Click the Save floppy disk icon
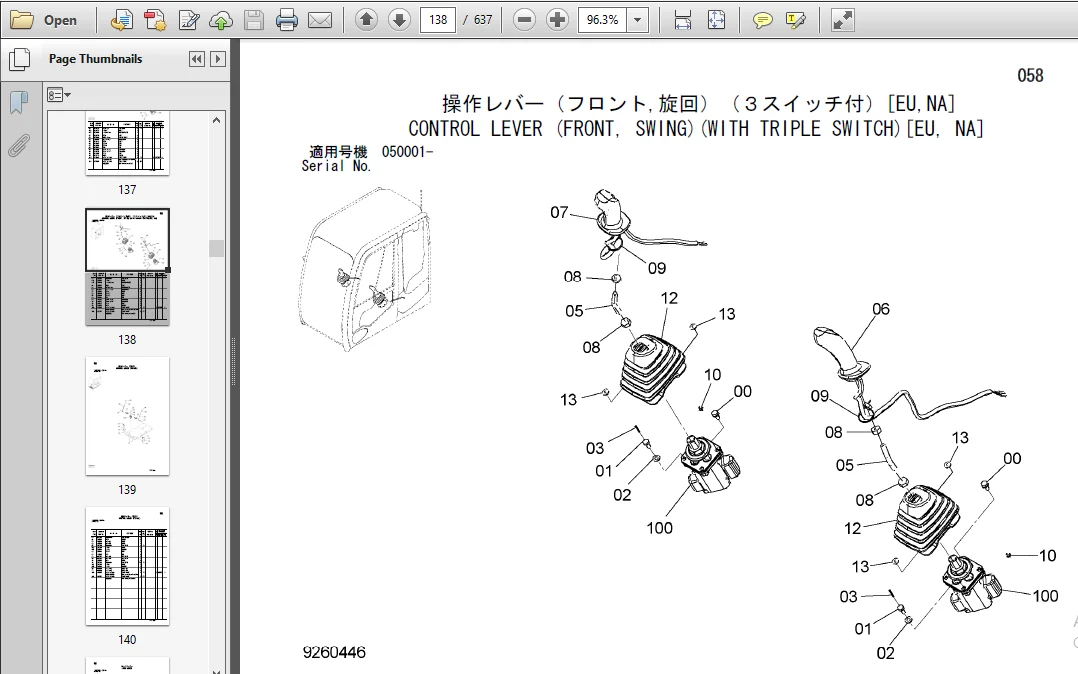 click(x=254, y=20)
